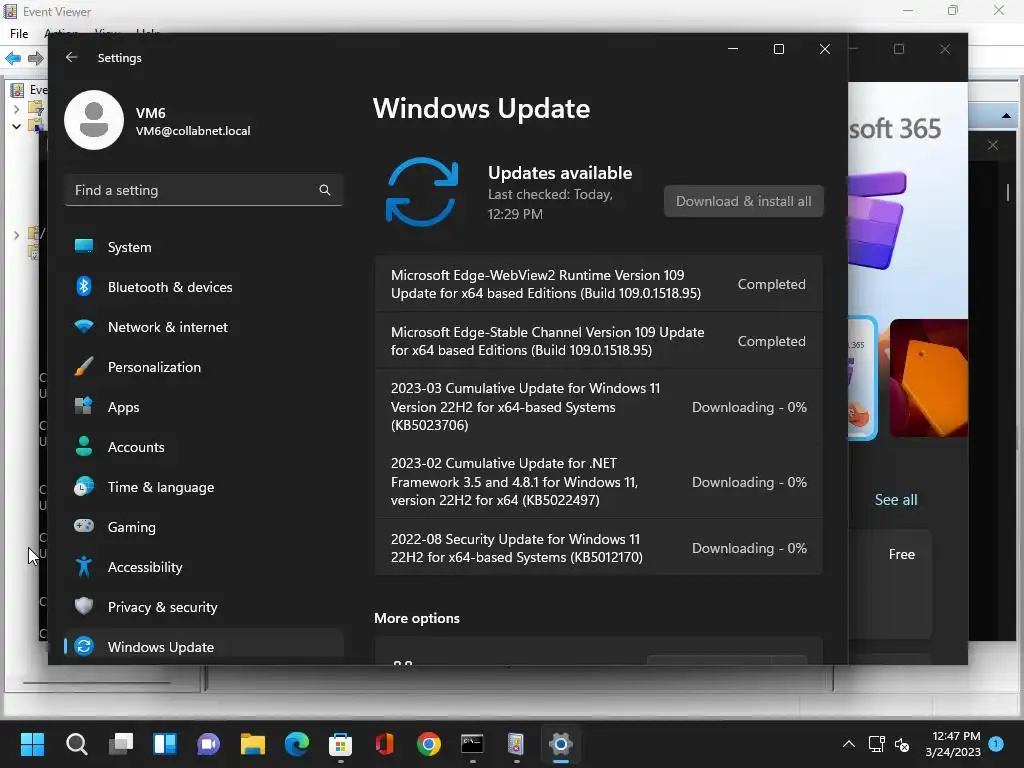Click Event Viewer forward arrow toolbar icon
The width and height of the screenshot is (1024, 768).
[36, 58]
